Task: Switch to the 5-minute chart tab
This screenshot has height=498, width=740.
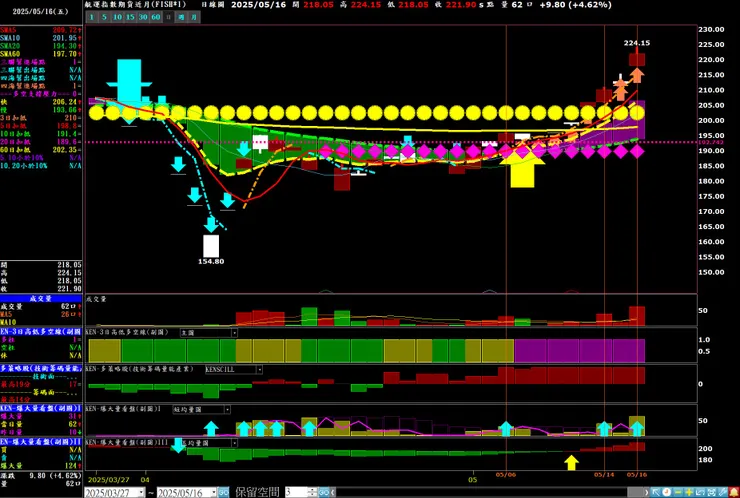Action: click(x=104, y=17)
